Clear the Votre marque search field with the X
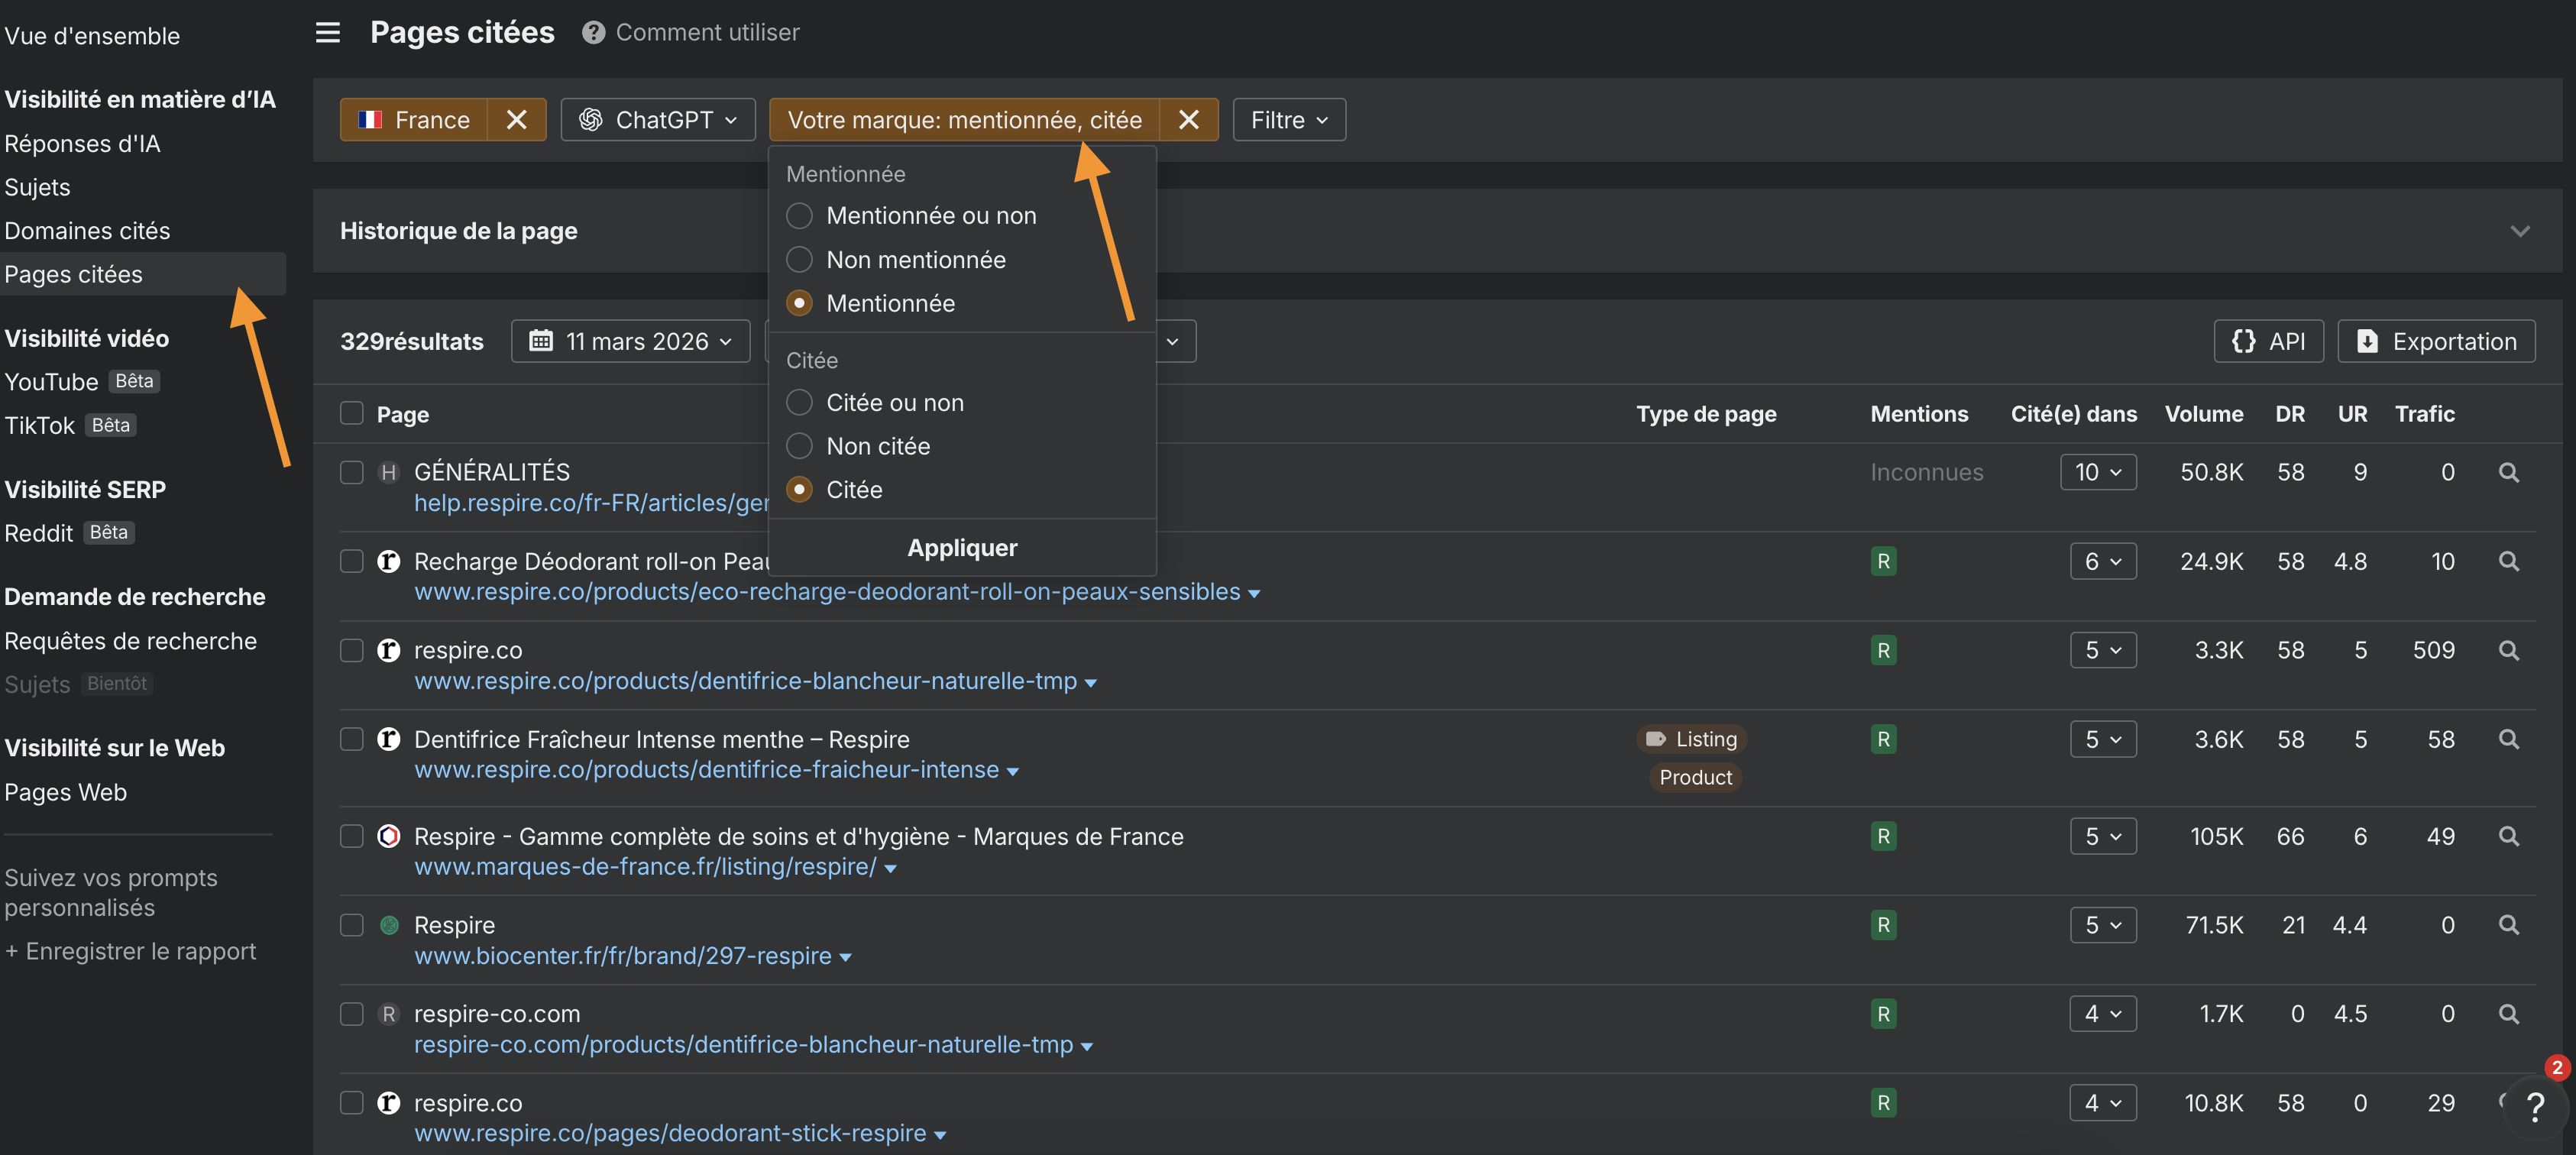Screen dimensions: 2576x1155 pos(1188,119)
